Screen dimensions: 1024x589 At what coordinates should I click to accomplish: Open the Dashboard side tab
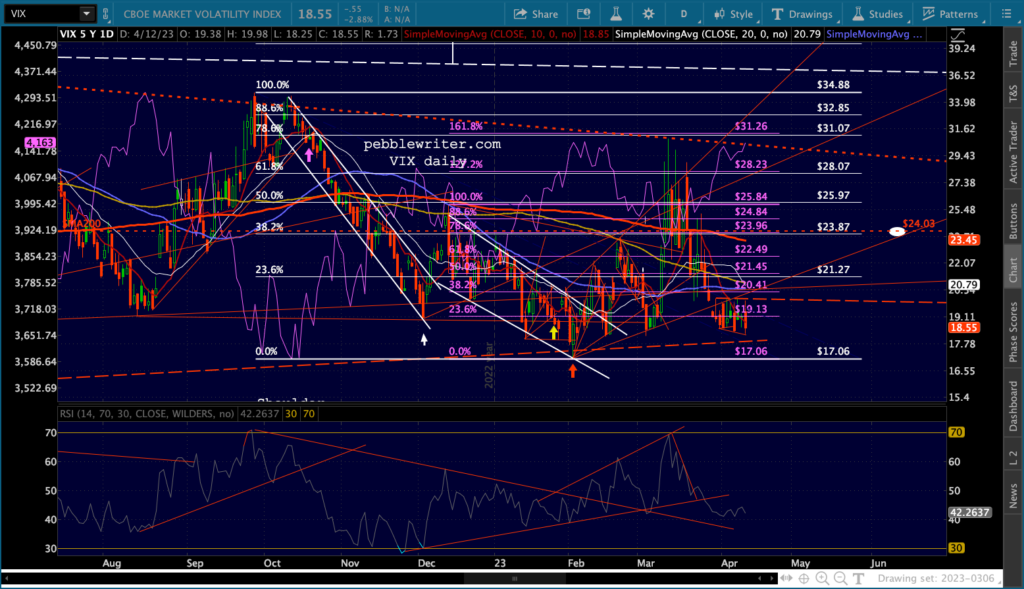point(1013,406)
